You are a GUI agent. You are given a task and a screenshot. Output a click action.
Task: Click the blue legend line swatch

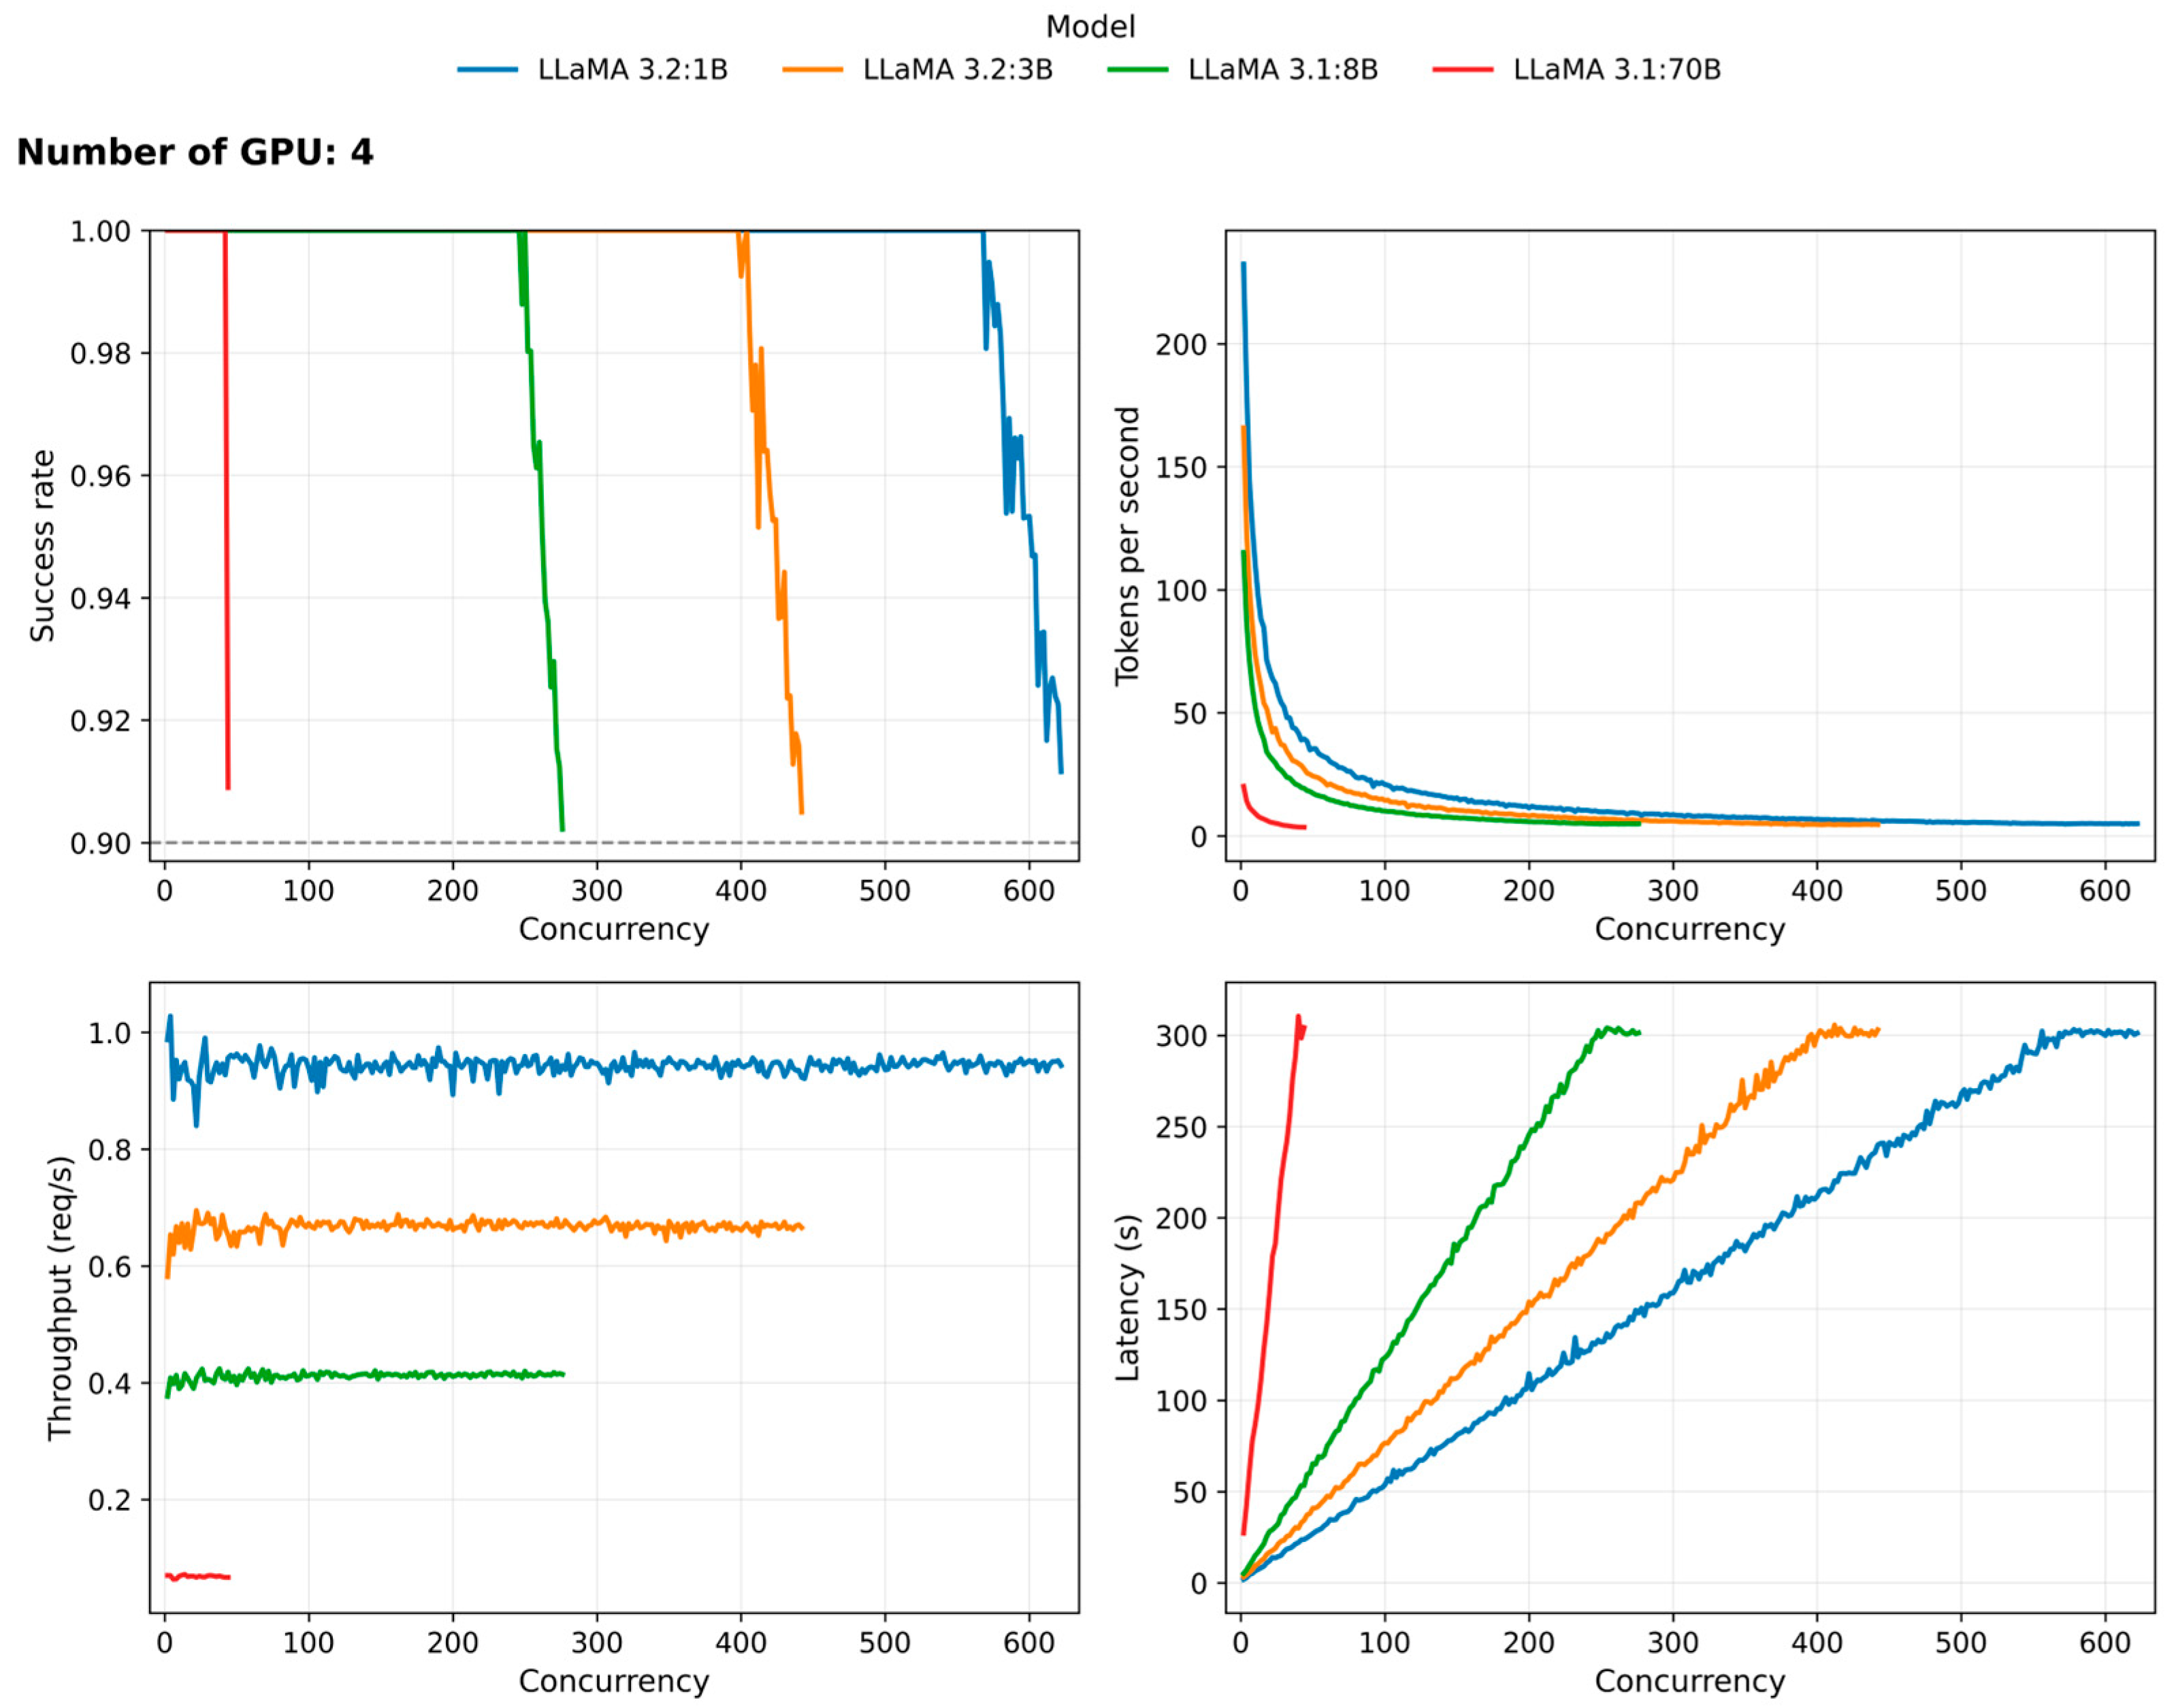(487, 70)
